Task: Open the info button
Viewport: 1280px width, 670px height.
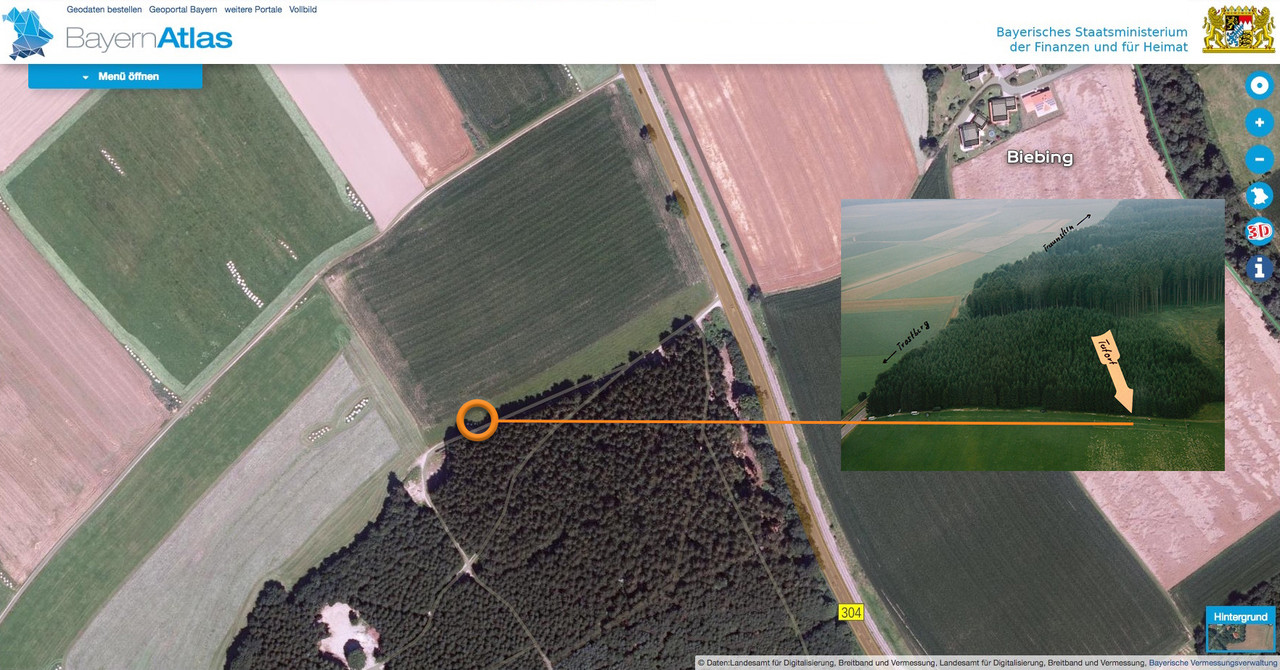Action: coord(1259,268)
